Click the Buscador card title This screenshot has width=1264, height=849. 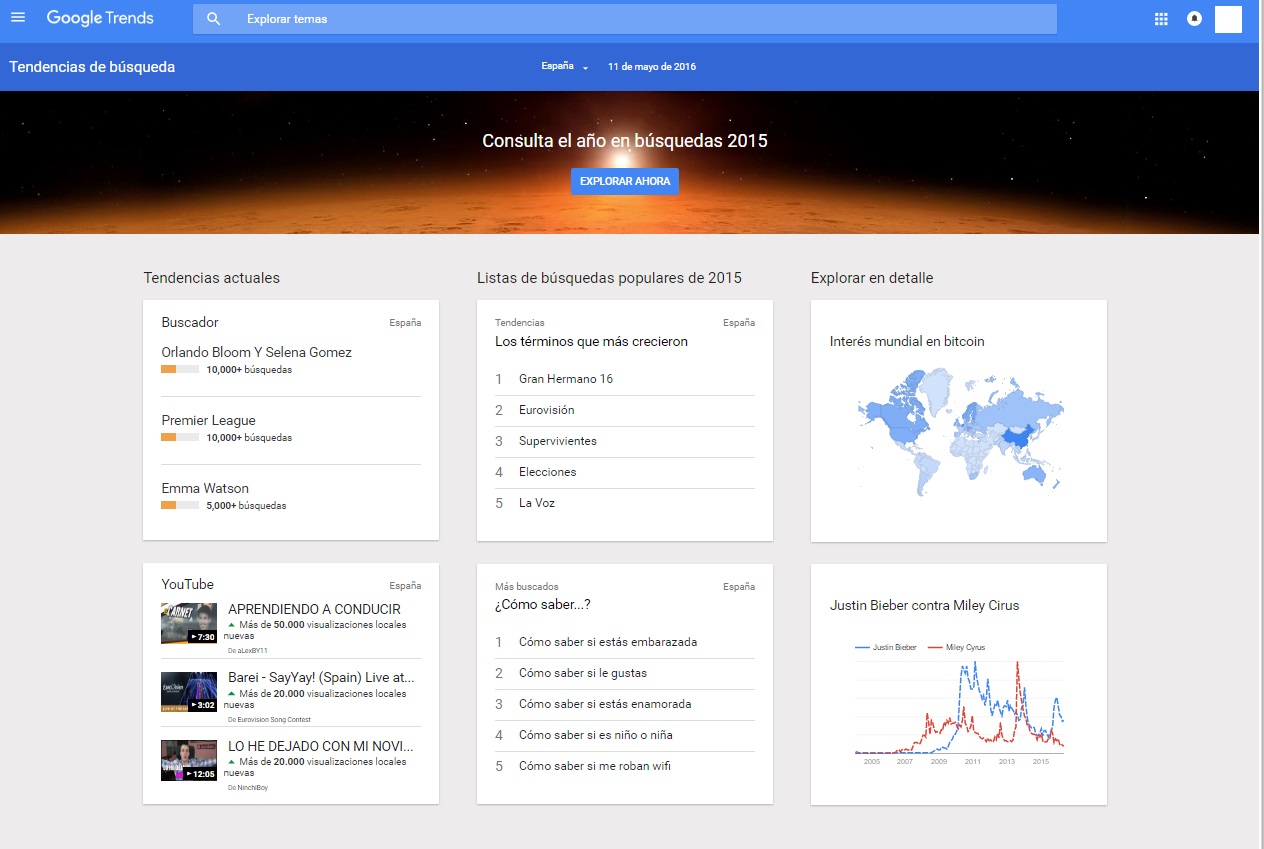click(190, 322)
